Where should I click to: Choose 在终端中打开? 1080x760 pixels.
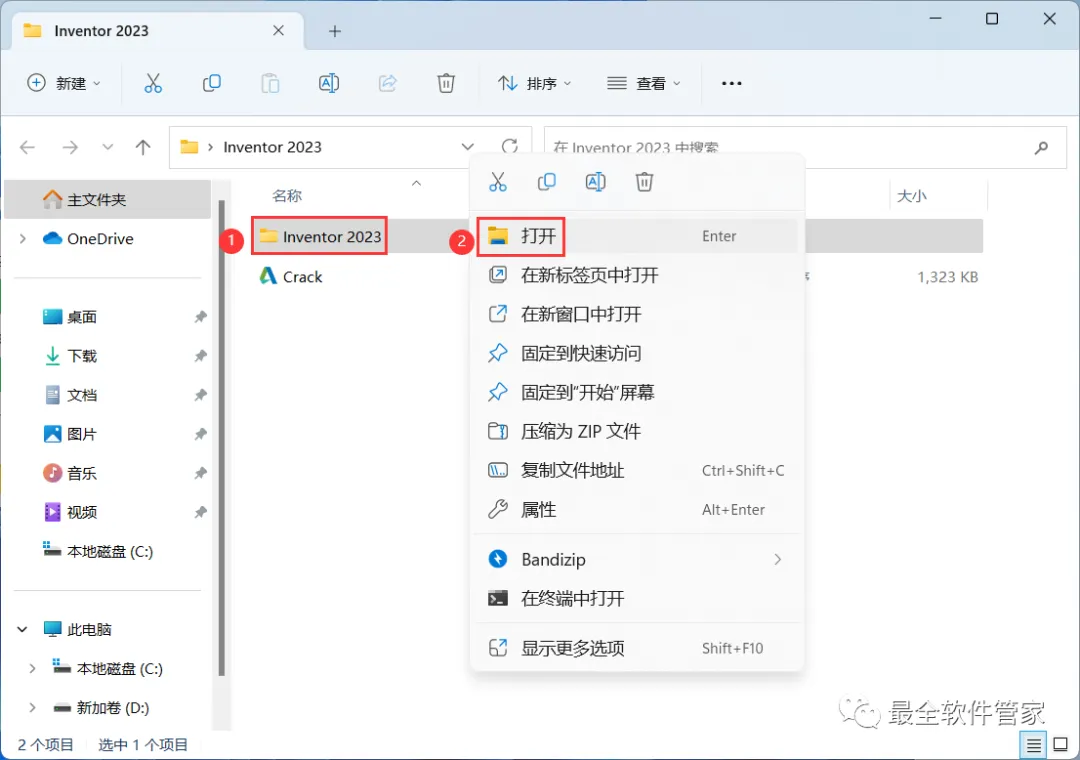click(636, 598)
